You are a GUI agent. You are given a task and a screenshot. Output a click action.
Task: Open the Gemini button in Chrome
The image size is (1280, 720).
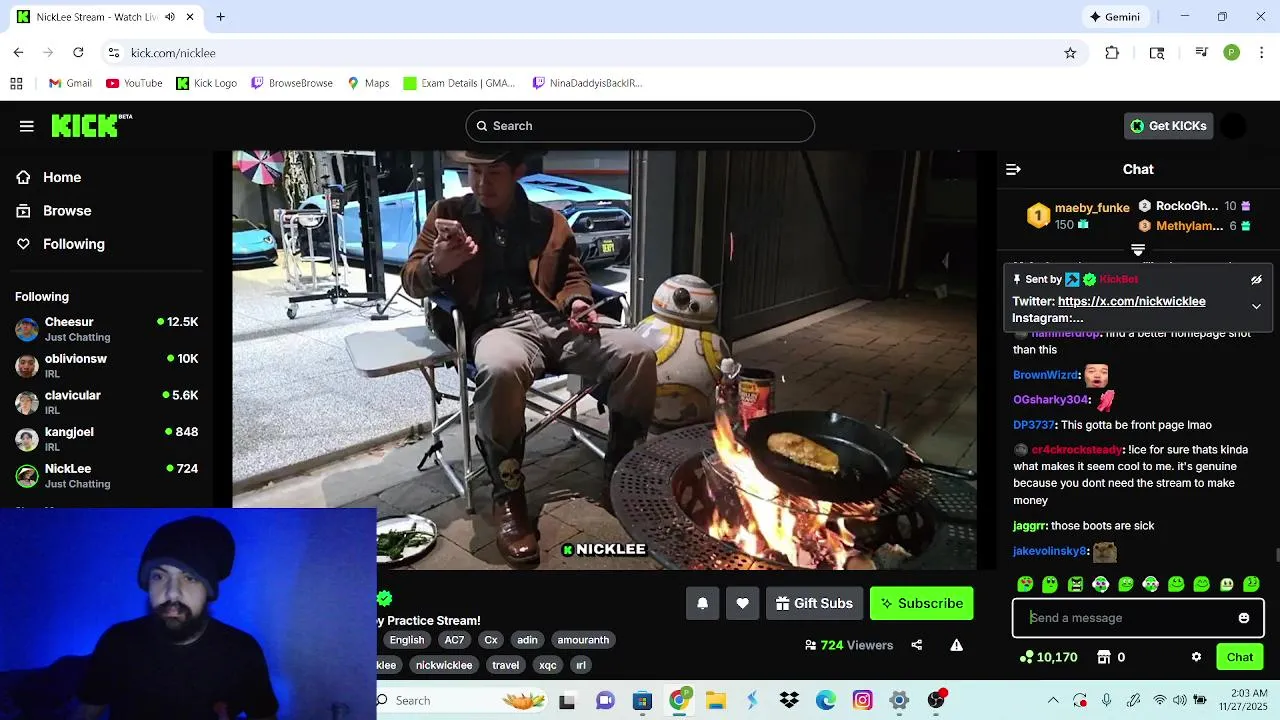1114,17
